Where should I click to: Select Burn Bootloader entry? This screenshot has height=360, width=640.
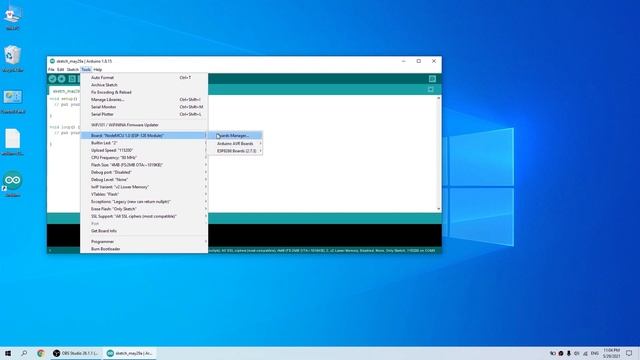tap(144, 249)
